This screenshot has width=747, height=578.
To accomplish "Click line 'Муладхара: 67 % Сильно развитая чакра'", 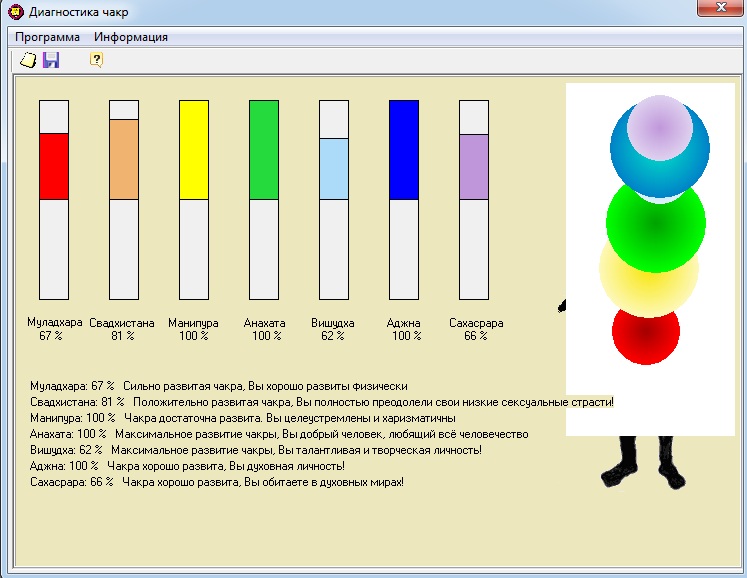I will coord(219,386).
